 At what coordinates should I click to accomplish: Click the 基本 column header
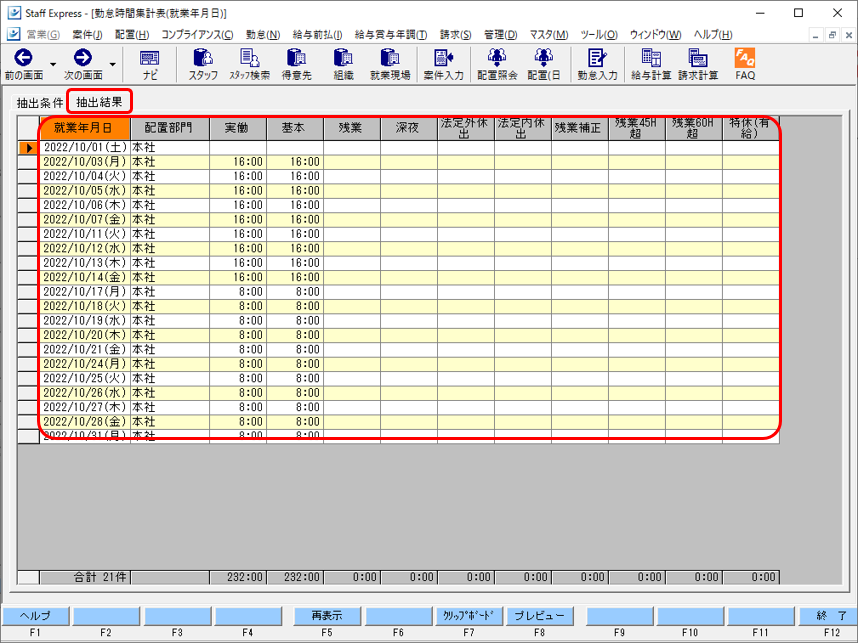tap(294, 128)
